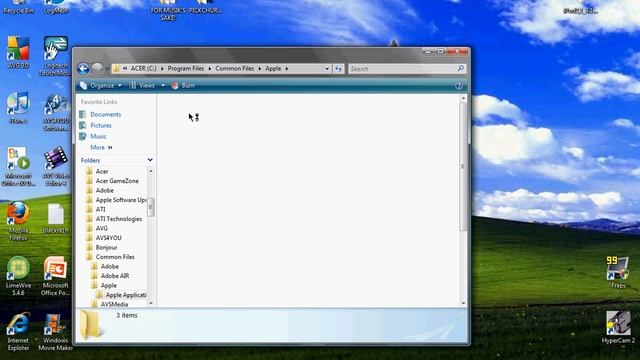640x360 pixels.
Task: Click the Music favorite link icon
Action: 83,136
